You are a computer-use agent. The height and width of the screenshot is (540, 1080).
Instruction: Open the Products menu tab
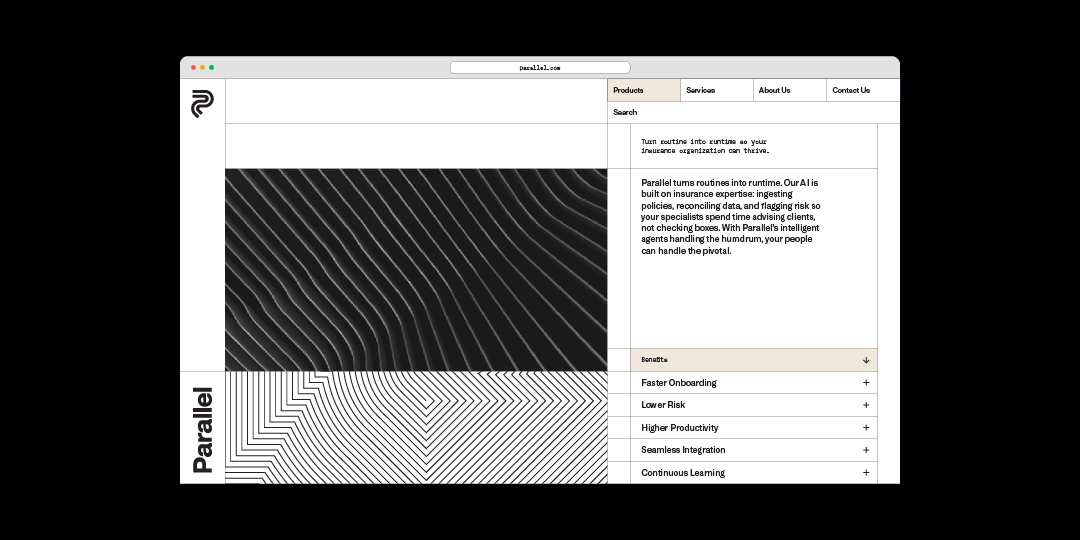click(644, 90)
